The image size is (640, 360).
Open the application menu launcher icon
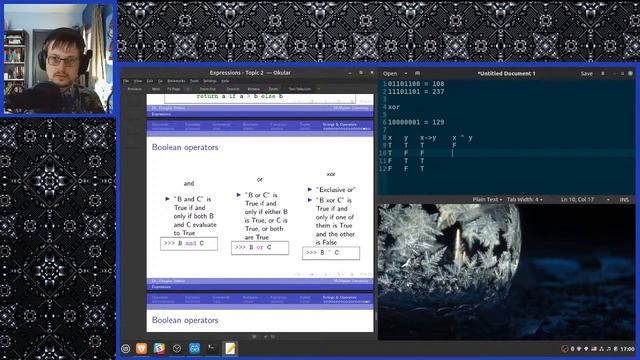click(x=126, y=348)
